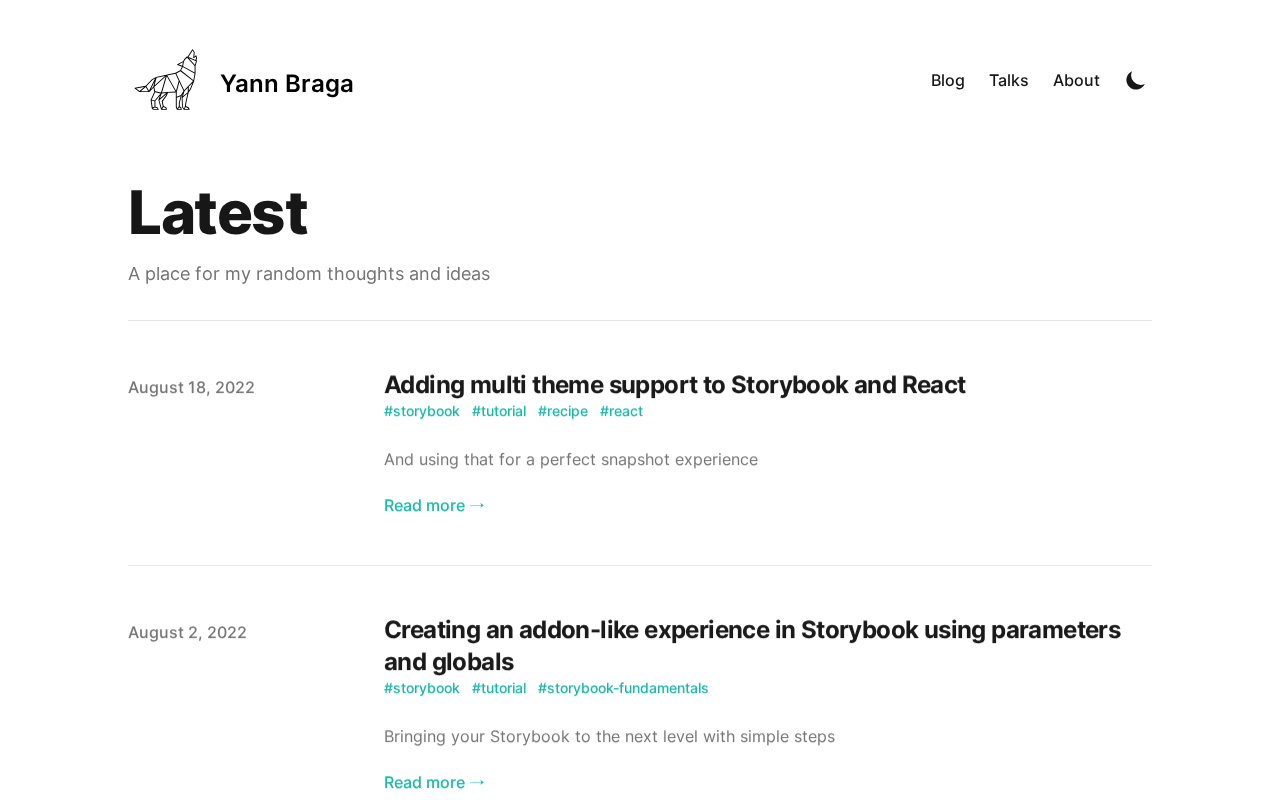Viewport: 1280px width, 800px height.
Task: Click the Latest page heading
Action: click(218, 212)
